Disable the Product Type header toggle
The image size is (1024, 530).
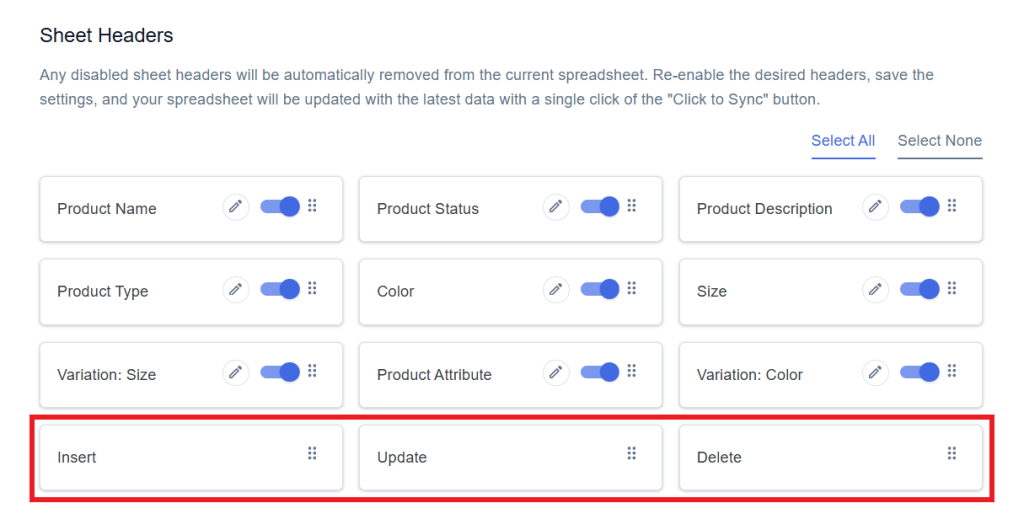(280, 288)
